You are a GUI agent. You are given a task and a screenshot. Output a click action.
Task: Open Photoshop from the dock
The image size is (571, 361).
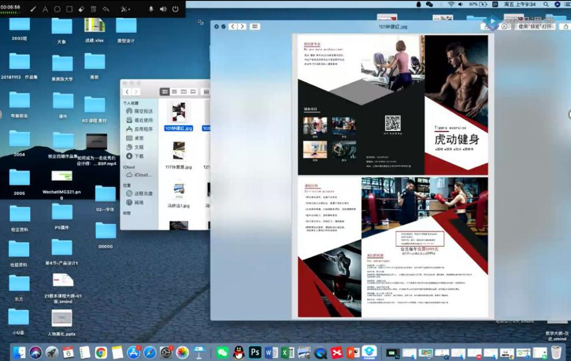pyautogui.click(x=255, y=352)
